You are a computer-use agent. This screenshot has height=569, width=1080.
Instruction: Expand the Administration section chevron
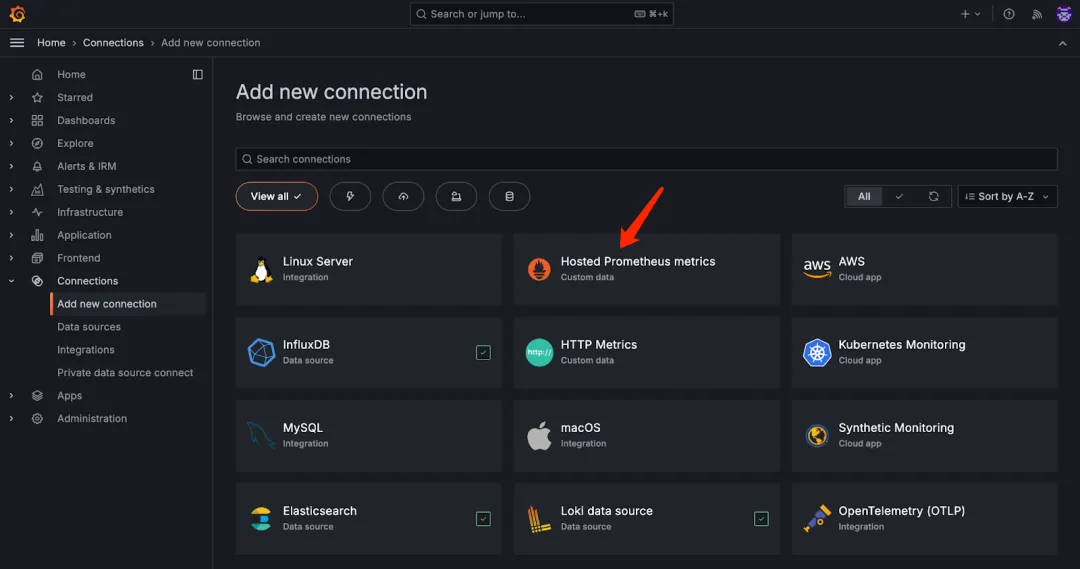tap(11, 418)
